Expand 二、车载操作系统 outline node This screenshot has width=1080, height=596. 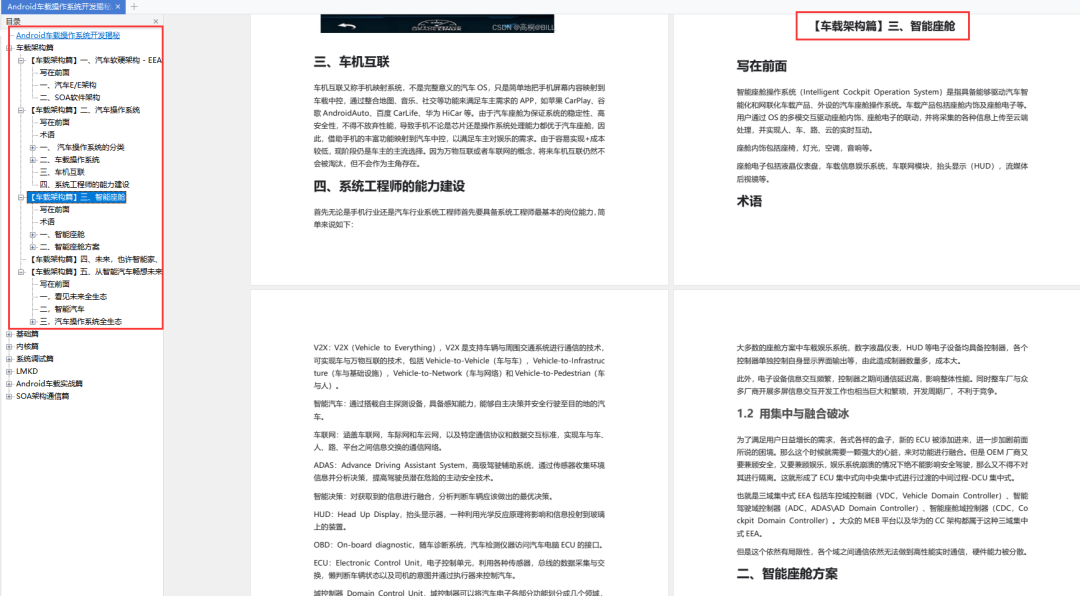point(32,160)
